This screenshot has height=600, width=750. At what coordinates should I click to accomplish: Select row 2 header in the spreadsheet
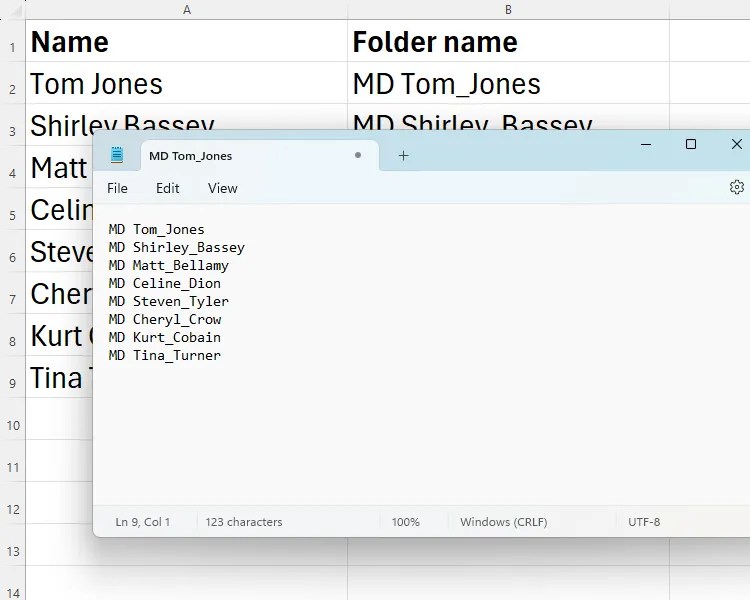(x=12, y=83)
